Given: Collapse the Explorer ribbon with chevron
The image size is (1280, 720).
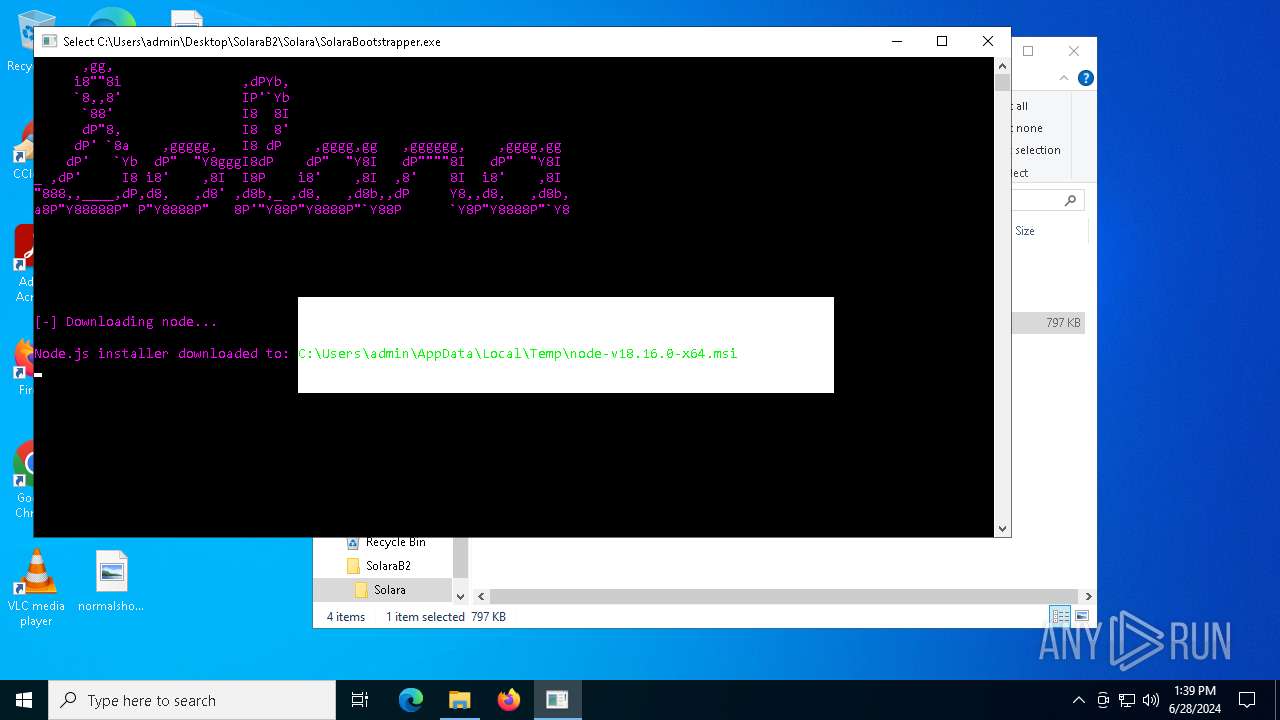Looking at the screenshot, I should coord(1063,78).
